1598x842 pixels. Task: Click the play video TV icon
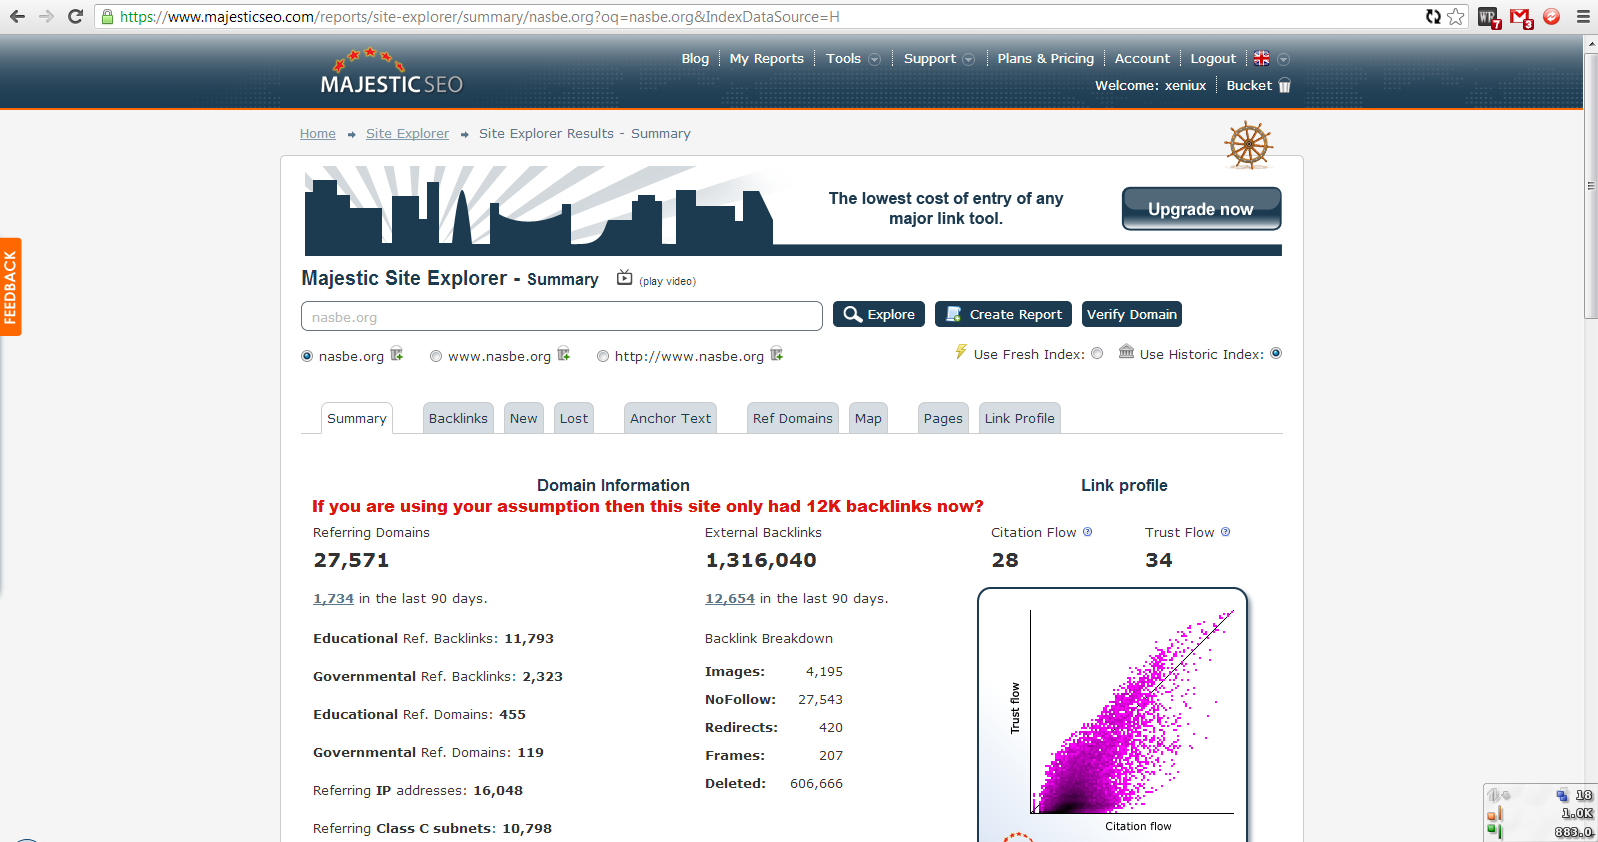click(624, 278)
